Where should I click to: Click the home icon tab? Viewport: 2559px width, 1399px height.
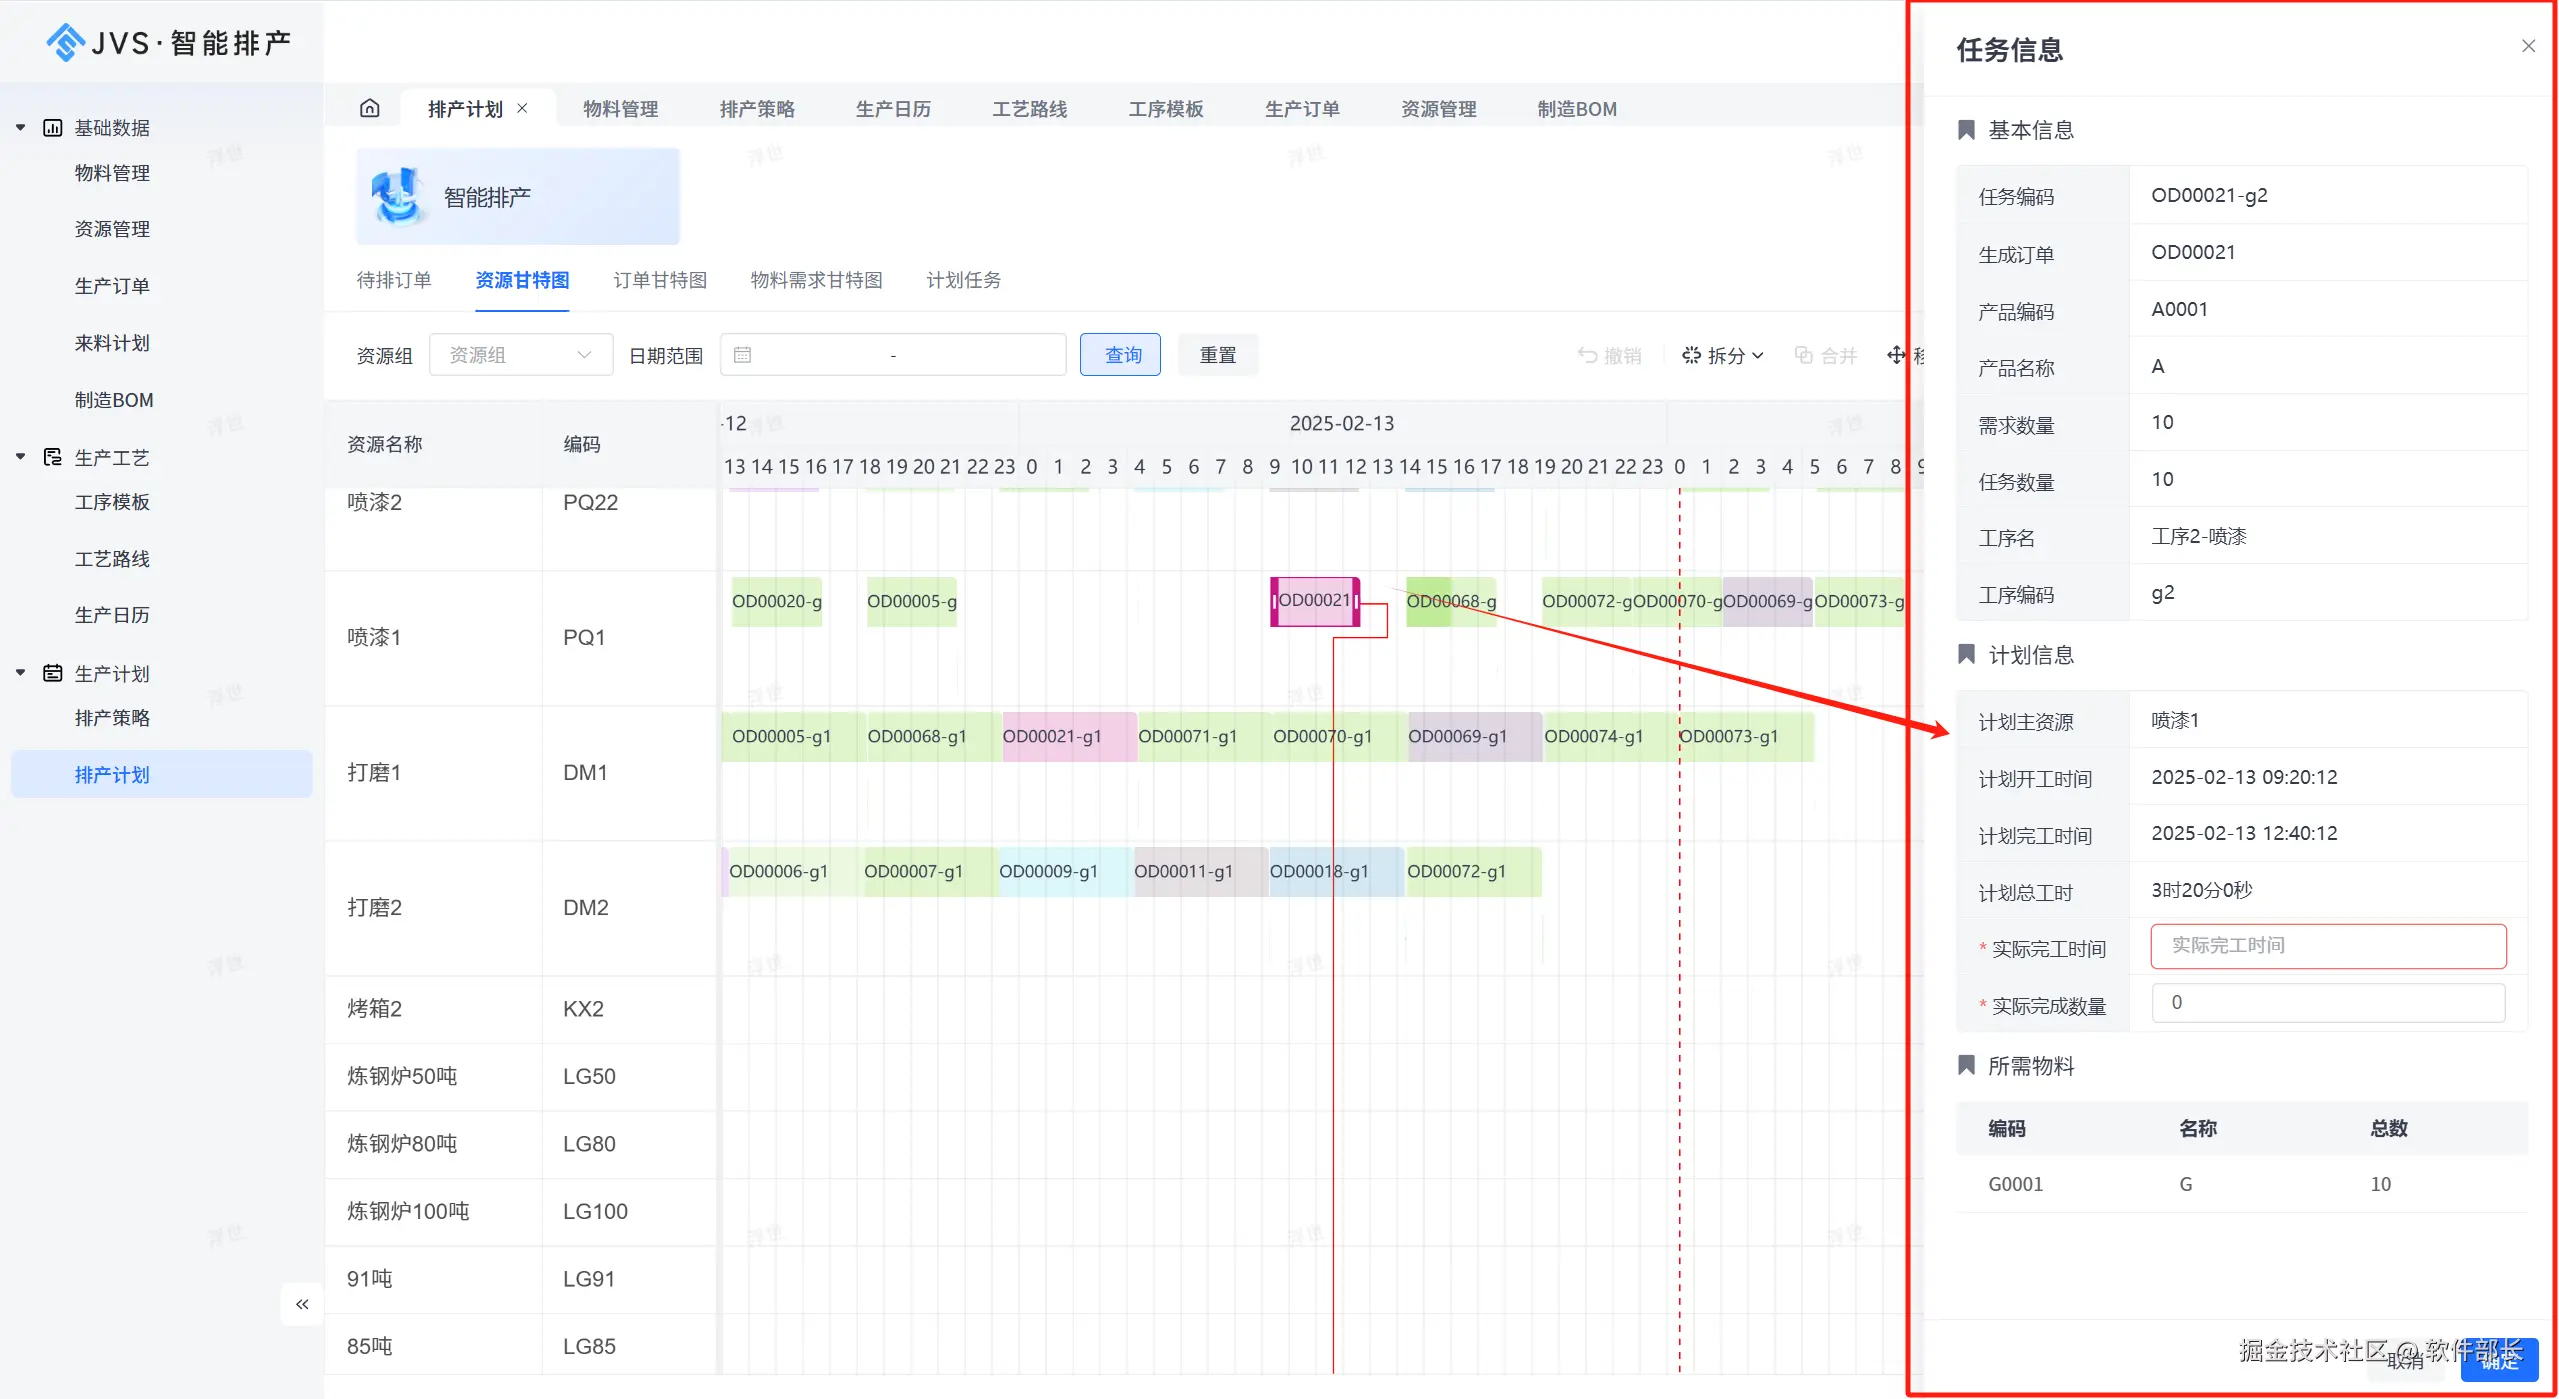pyautogui.click(x=369, y=108)
